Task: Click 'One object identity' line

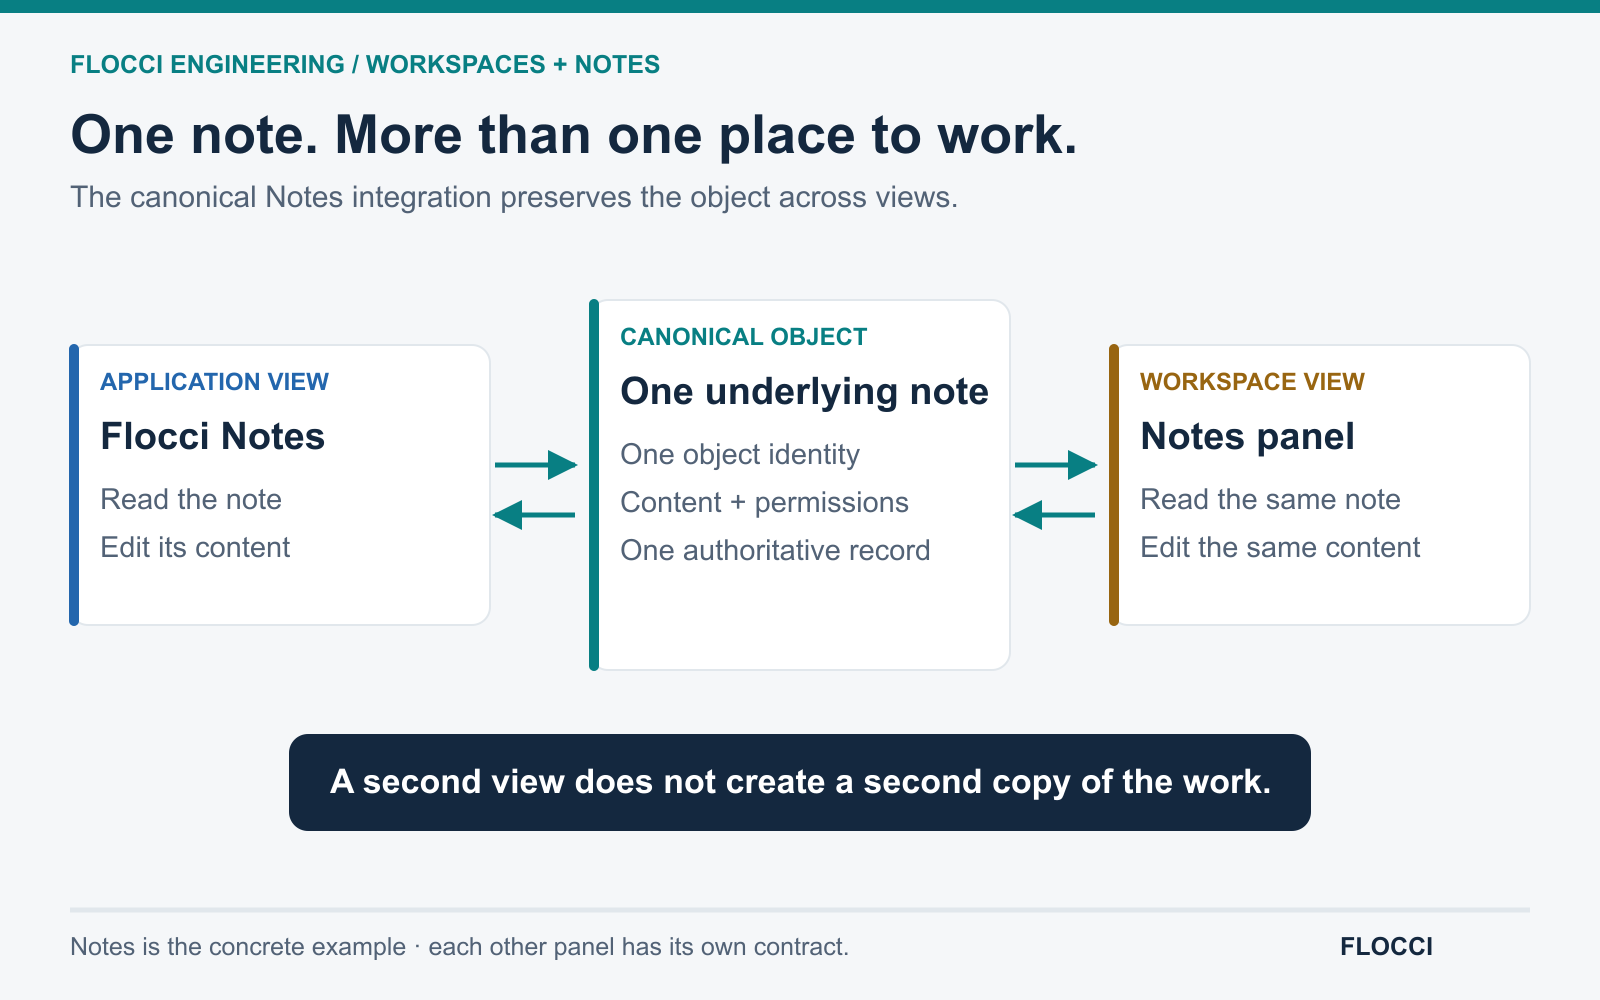Action: click(x=740, y=455)
